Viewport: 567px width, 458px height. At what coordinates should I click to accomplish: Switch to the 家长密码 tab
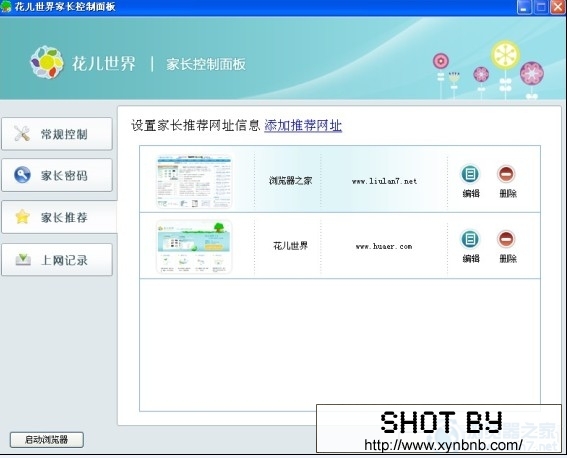[57, 175]
